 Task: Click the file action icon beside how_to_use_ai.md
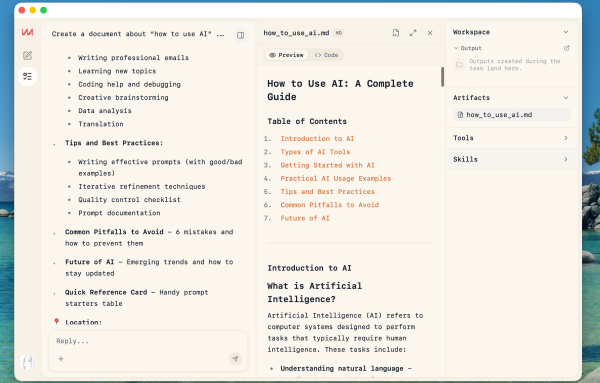tap(396, 33)
